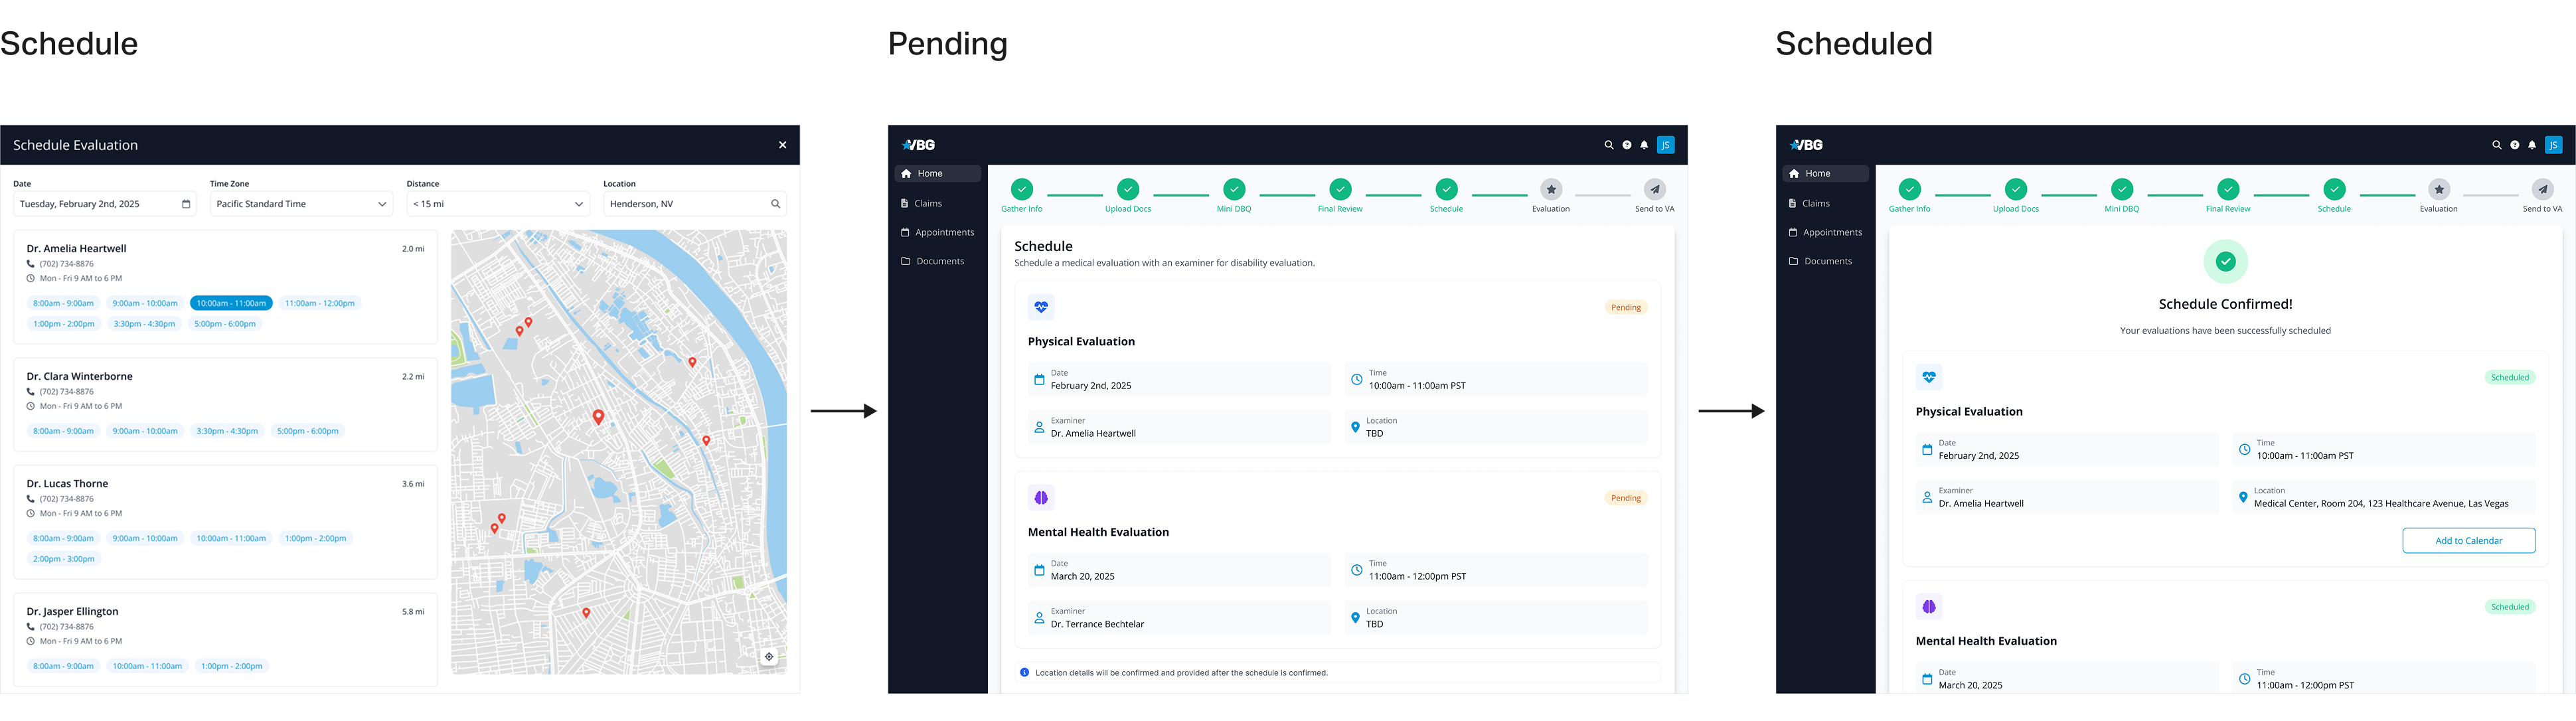Click the info icon beside the location notice
This screenshot has height=721, width=2576.
pos(1024,673)
